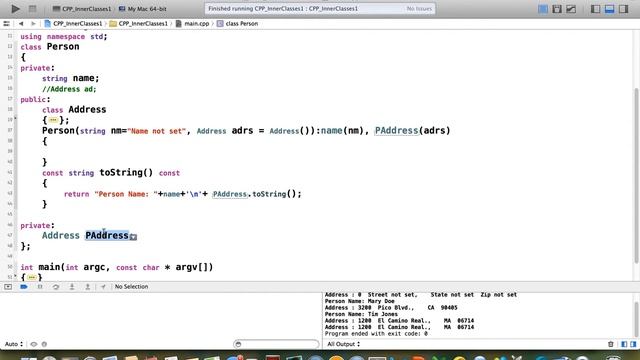640x360 pixels.
Task: Click the fold ribbon arrow at line 51
Action: [x=16, y=276]
